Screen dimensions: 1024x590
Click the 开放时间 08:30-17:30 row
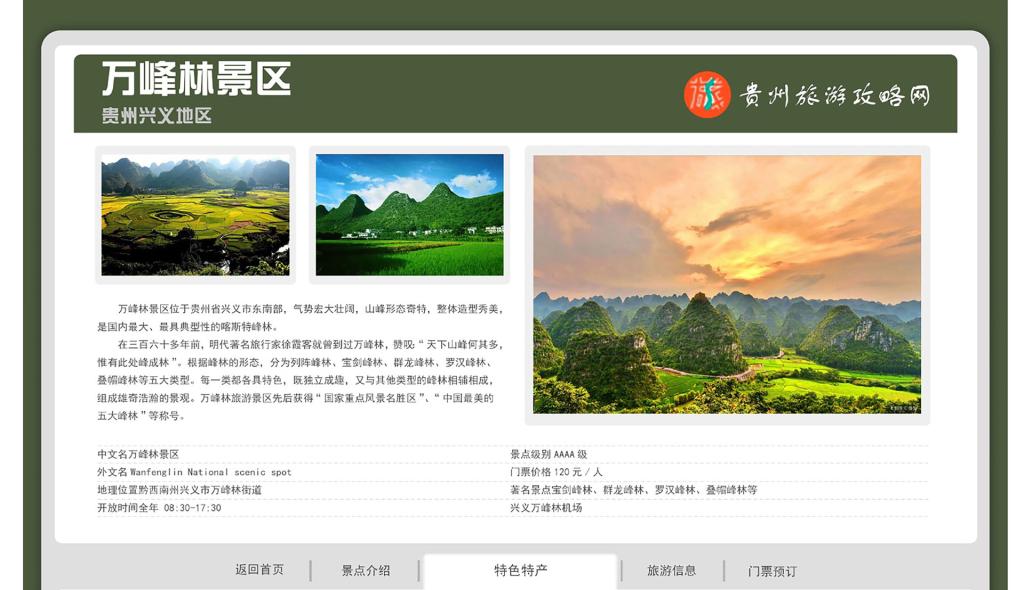pyautogui.click(x=159, y=508)
